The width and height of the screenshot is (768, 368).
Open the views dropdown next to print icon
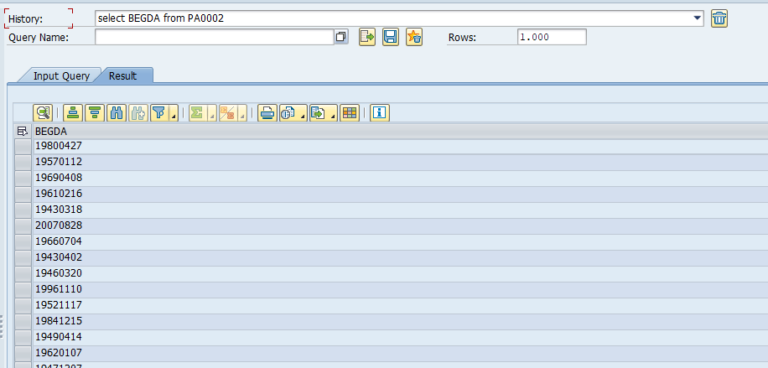click(302, 116)
